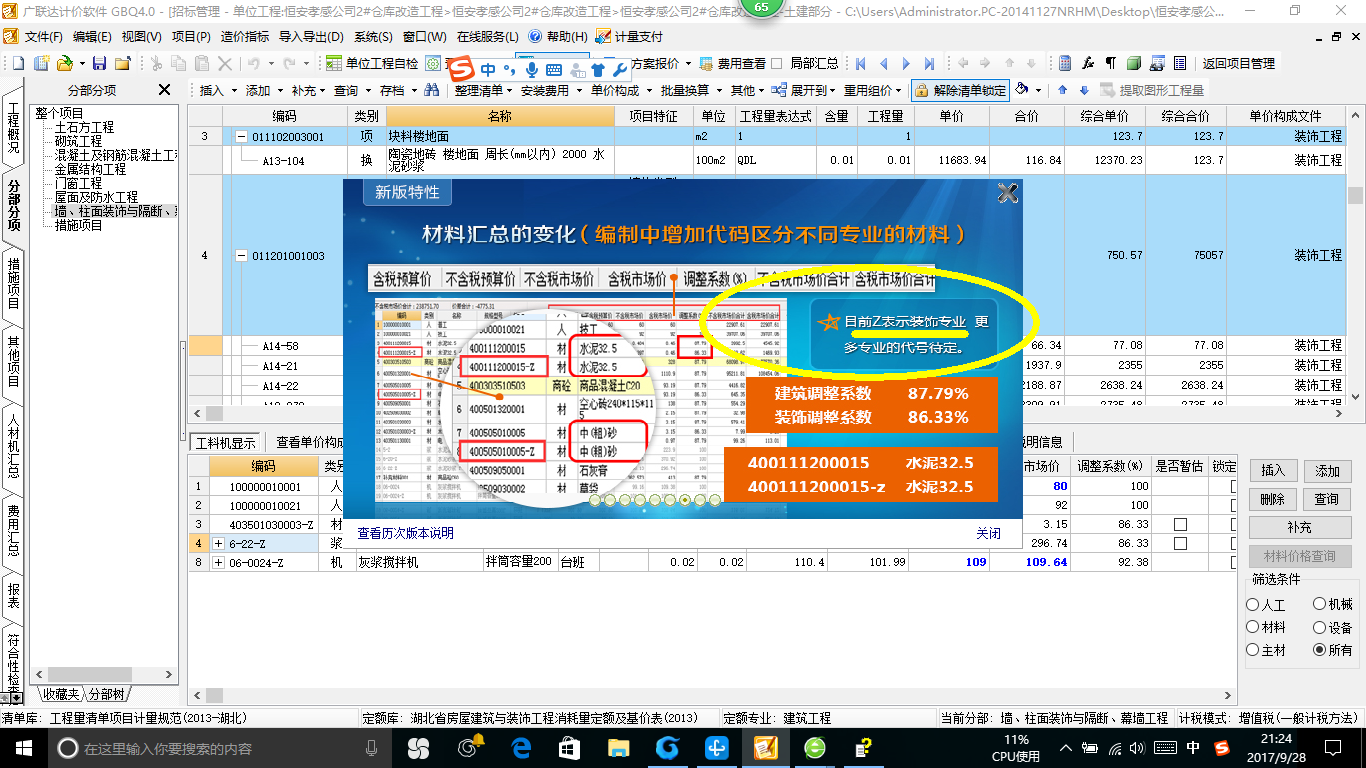Viewport: 1366px width, 768px height.
Task: Click the 费用查看 toolbar button
Action: click(x=733, y=63)
